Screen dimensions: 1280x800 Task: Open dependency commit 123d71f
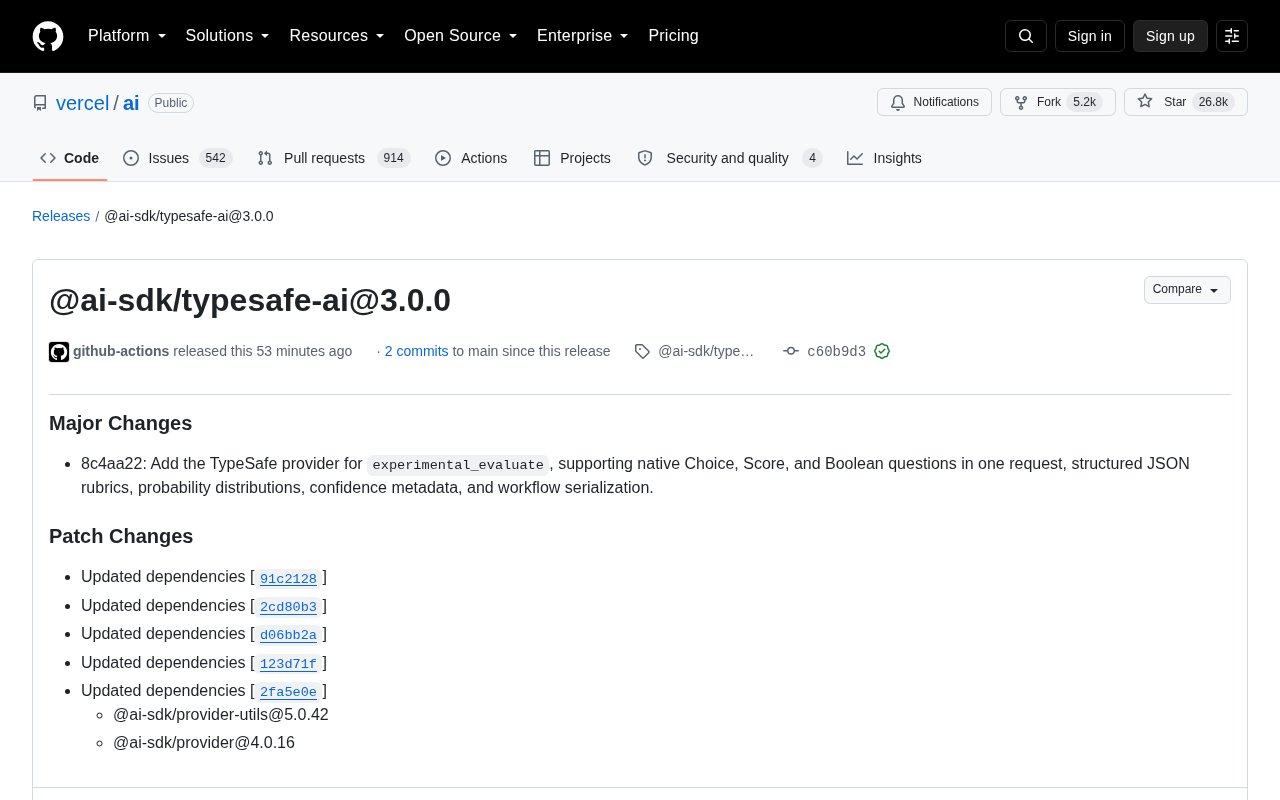click(x=288, y=664)
